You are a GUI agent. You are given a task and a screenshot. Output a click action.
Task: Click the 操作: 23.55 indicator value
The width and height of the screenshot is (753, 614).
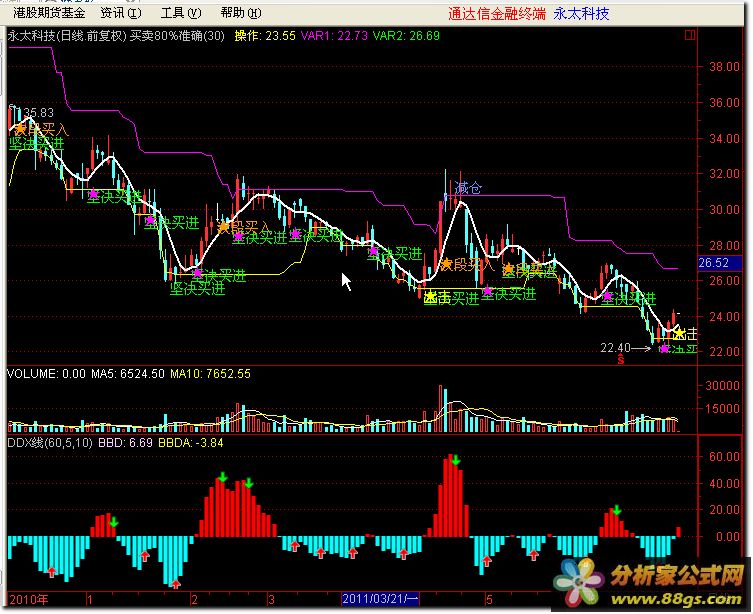pos(265,36)
